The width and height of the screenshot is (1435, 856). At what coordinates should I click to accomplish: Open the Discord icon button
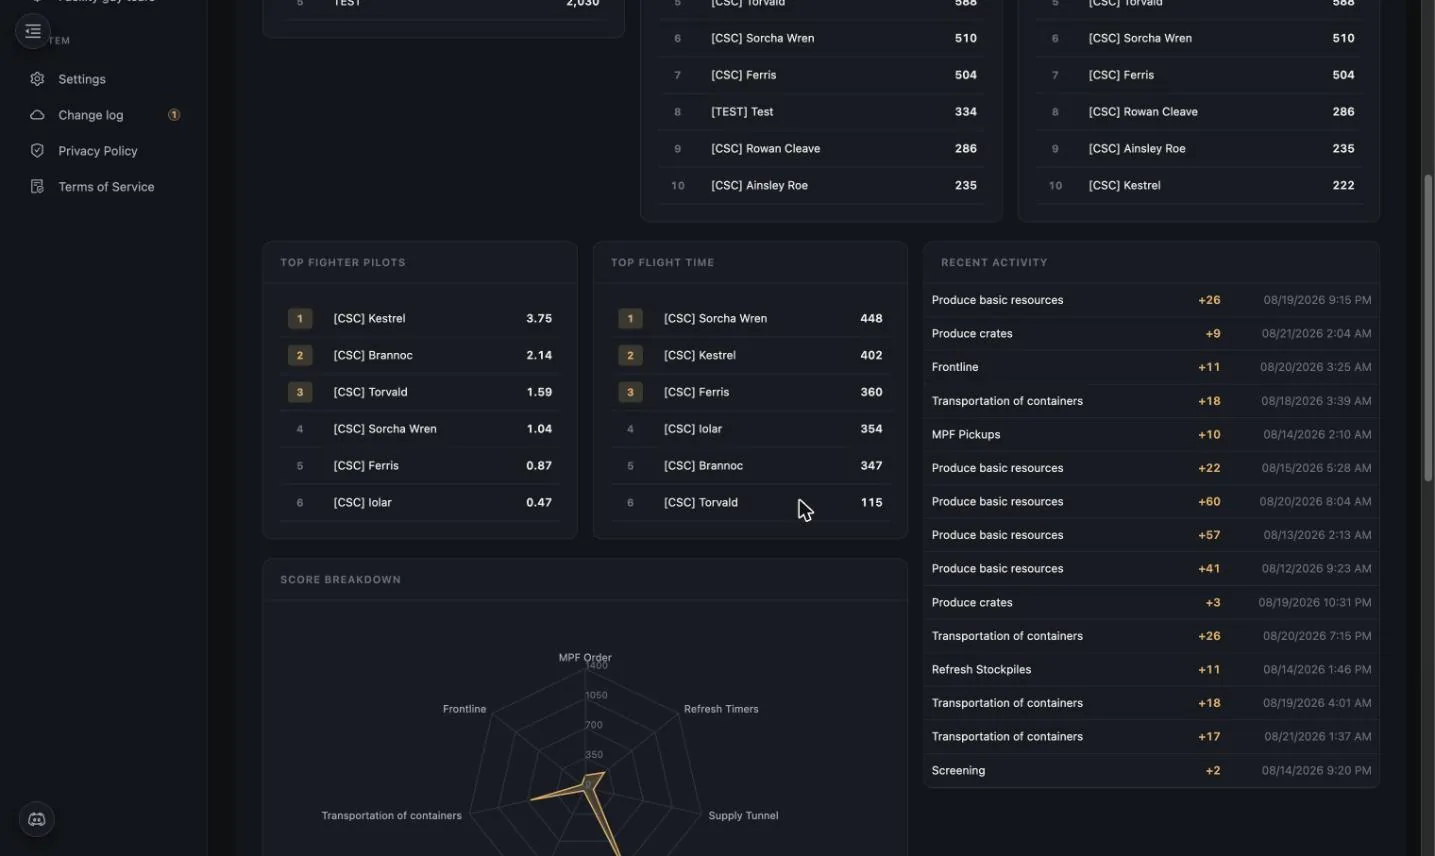pos(37,819)
